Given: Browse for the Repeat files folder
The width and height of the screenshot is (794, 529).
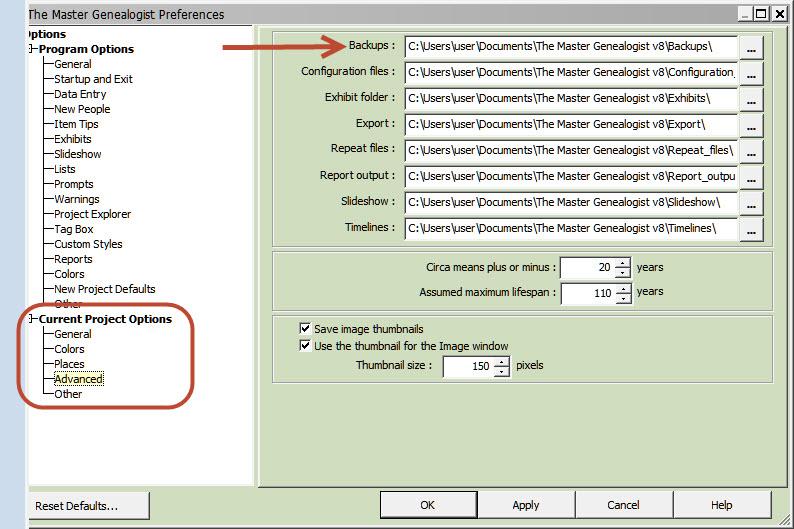Looking at the screenshot, I should pyautogui.click(x=751, y=152).
